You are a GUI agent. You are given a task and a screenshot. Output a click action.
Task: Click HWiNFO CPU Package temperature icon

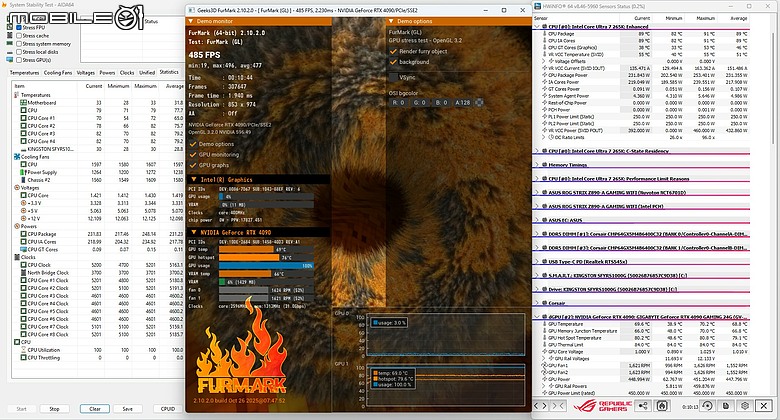pyautogui.click(x=544, y=34)
